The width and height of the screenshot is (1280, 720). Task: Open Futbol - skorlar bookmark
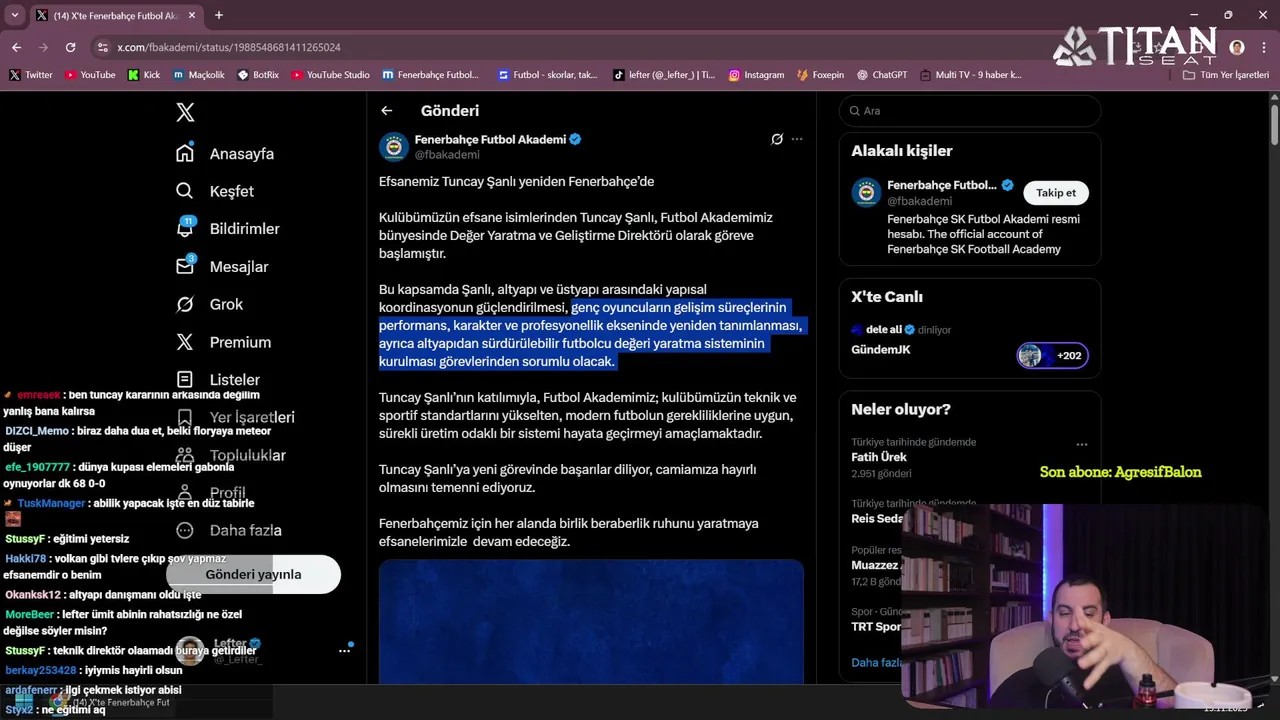coord(548,75)
